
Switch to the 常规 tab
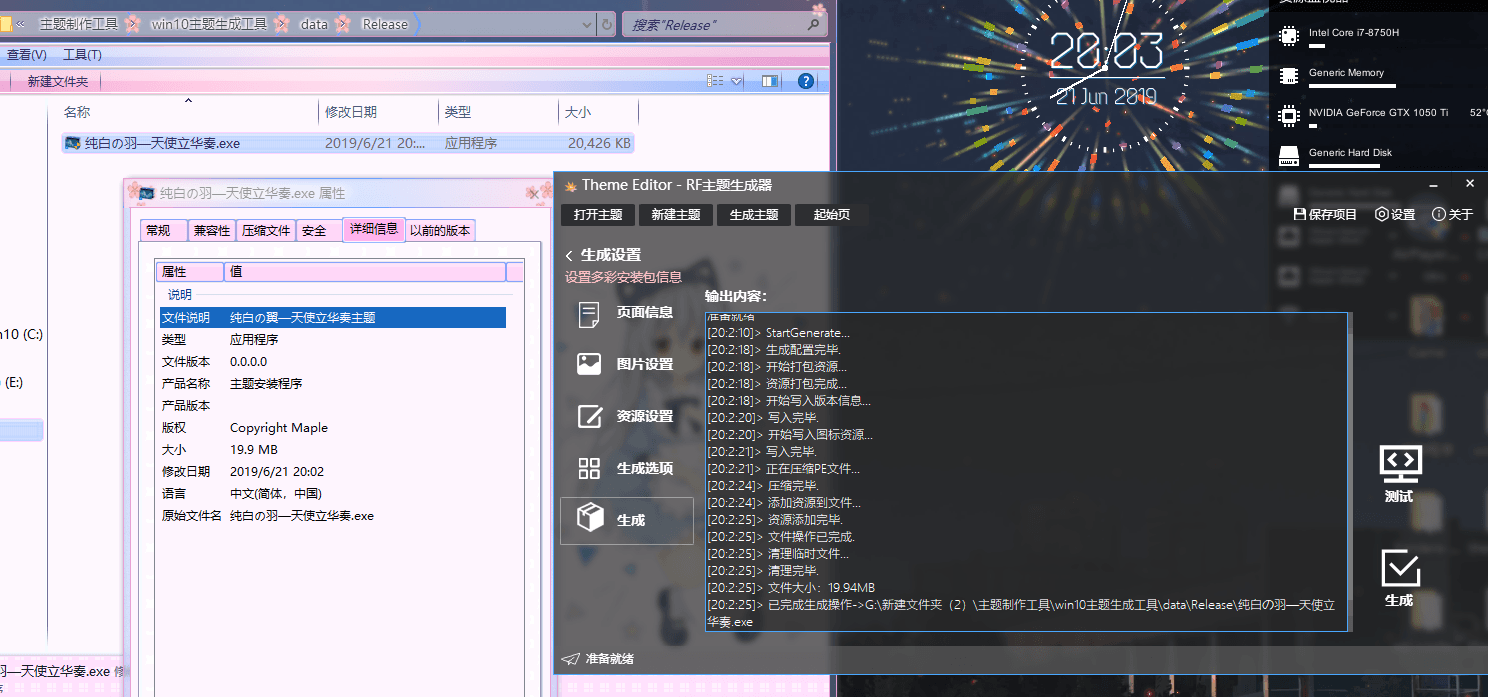pyautogui.click(x=163, y=231)
